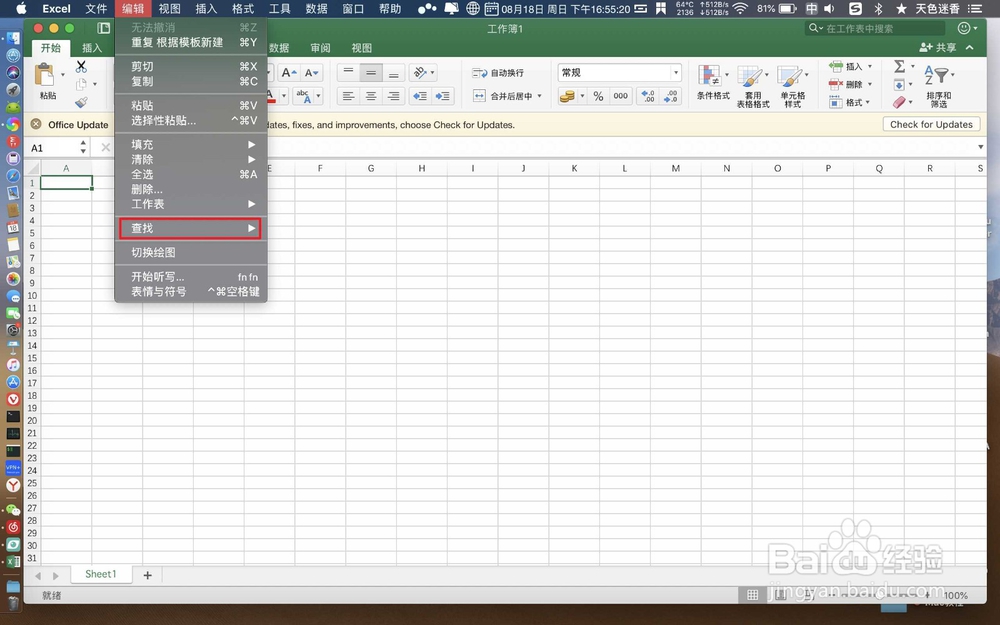Image resolution: width=1000 pixels, height=625 pixels.
Task: Click the Format as Table (套用表格格式) icon
Action: coord(749,76)
